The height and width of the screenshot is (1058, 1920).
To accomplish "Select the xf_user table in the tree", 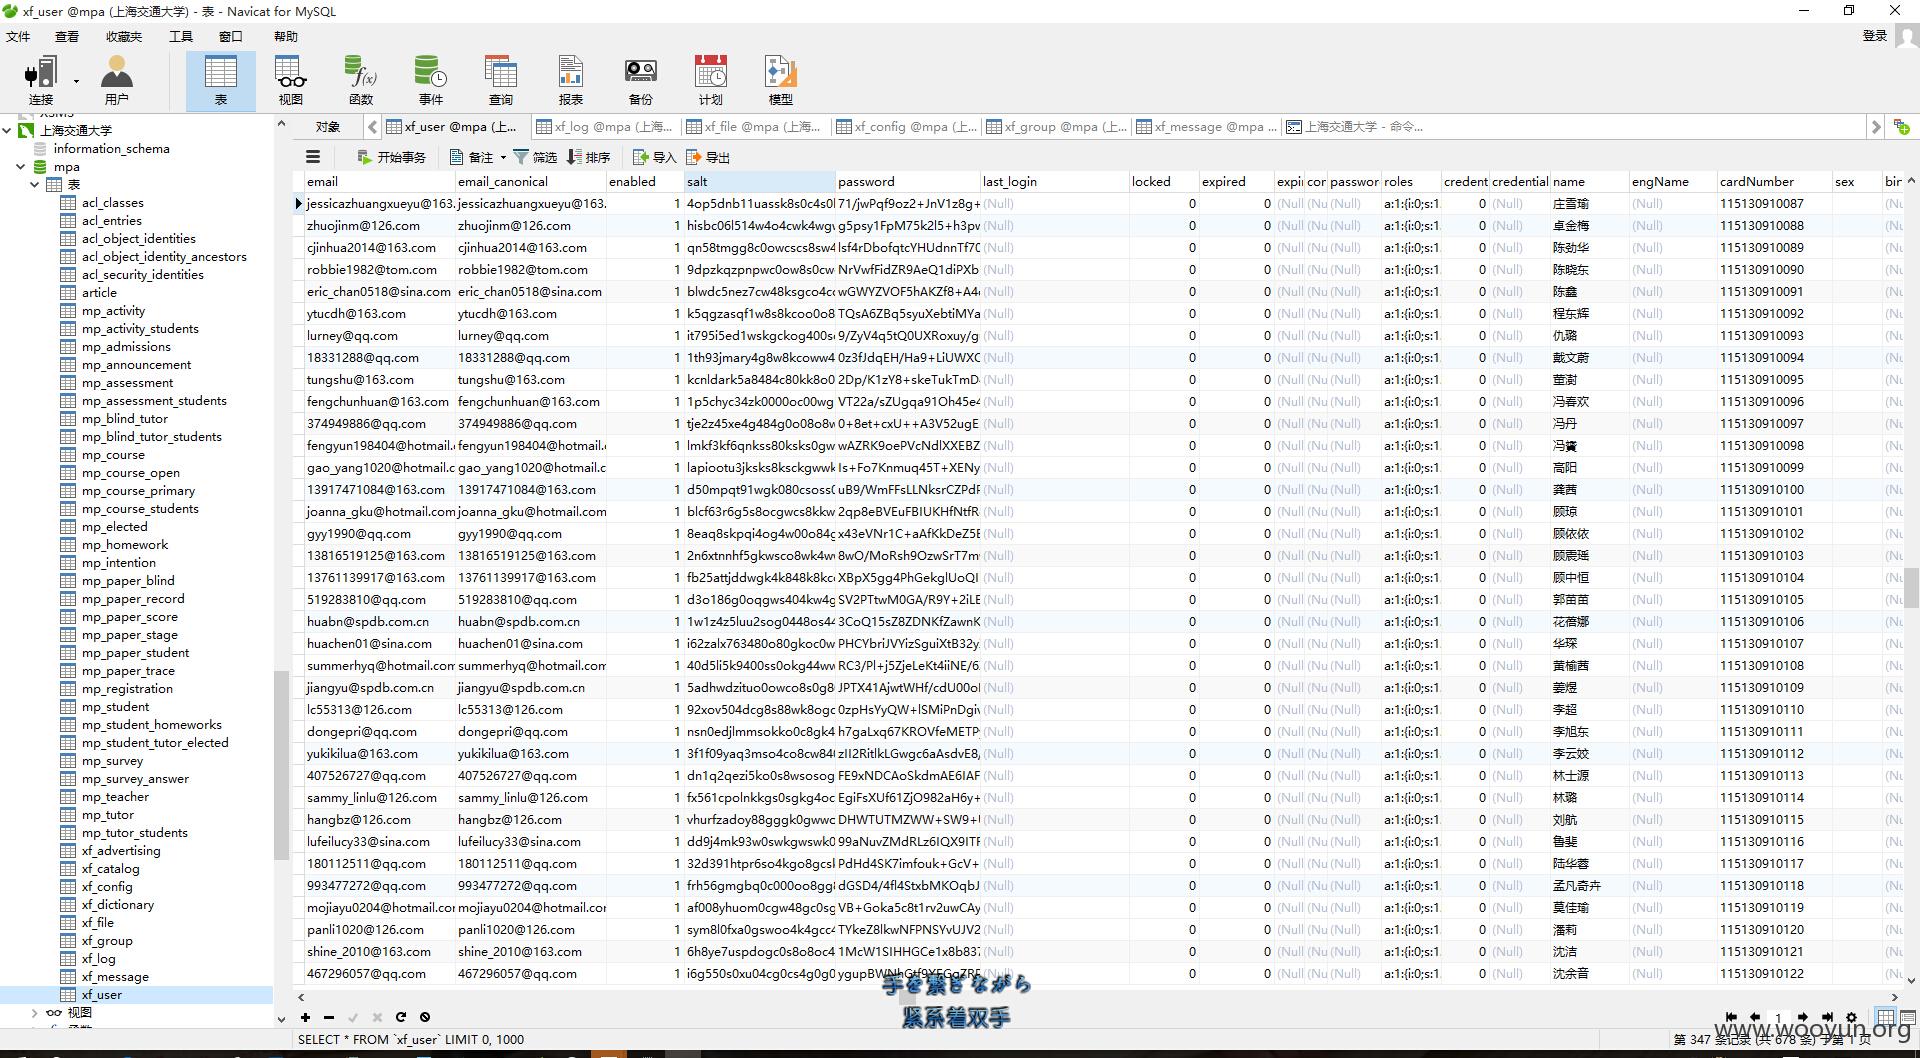I will point(101,995).
